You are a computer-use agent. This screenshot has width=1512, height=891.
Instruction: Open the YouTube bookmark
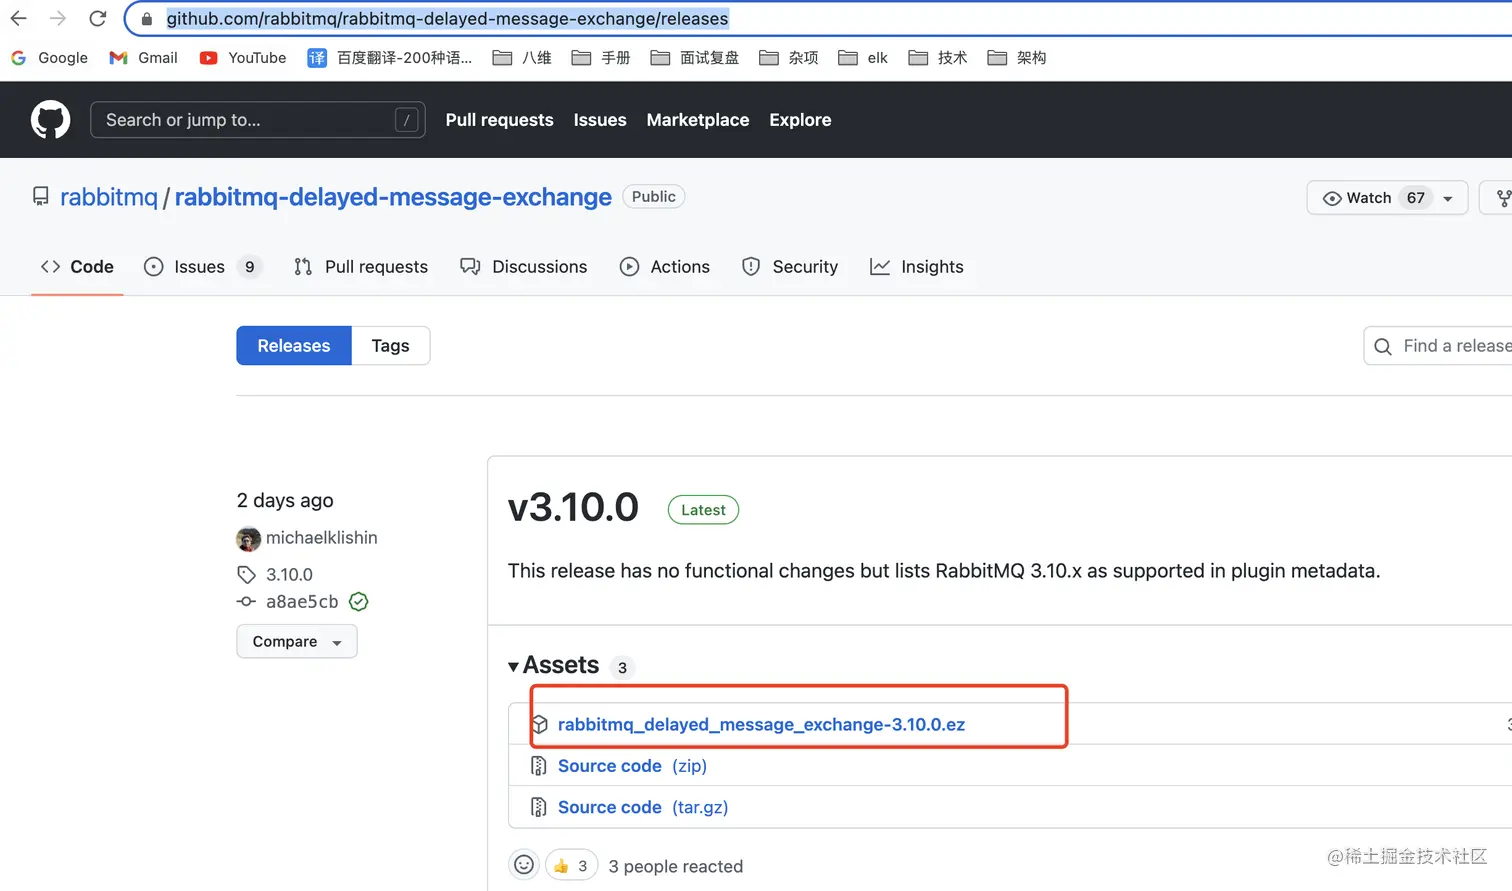243,58
